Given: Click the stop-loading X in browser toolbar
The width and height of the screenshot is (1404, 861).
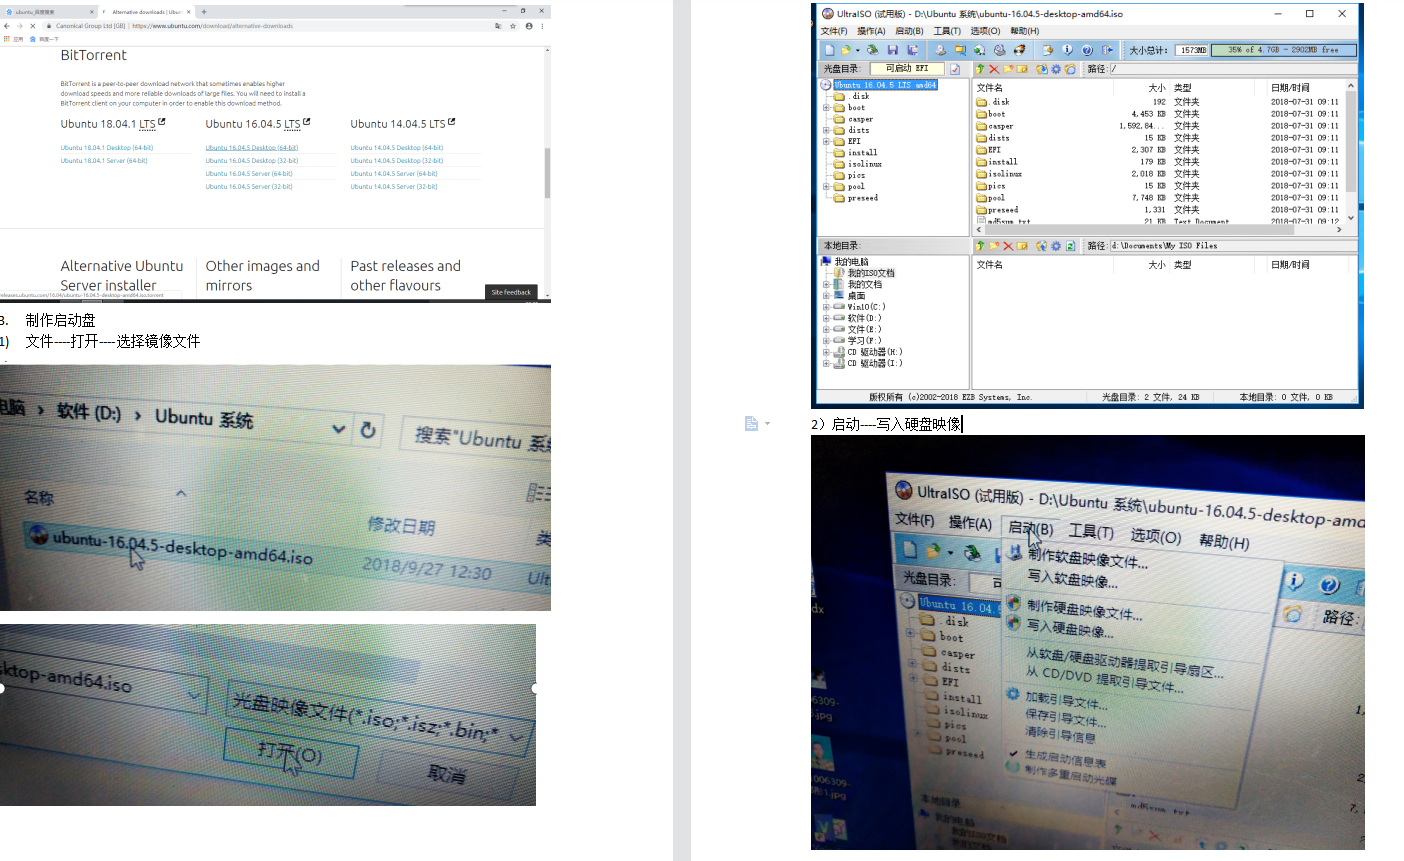Looking at the screenshot, I should point(32,26).
